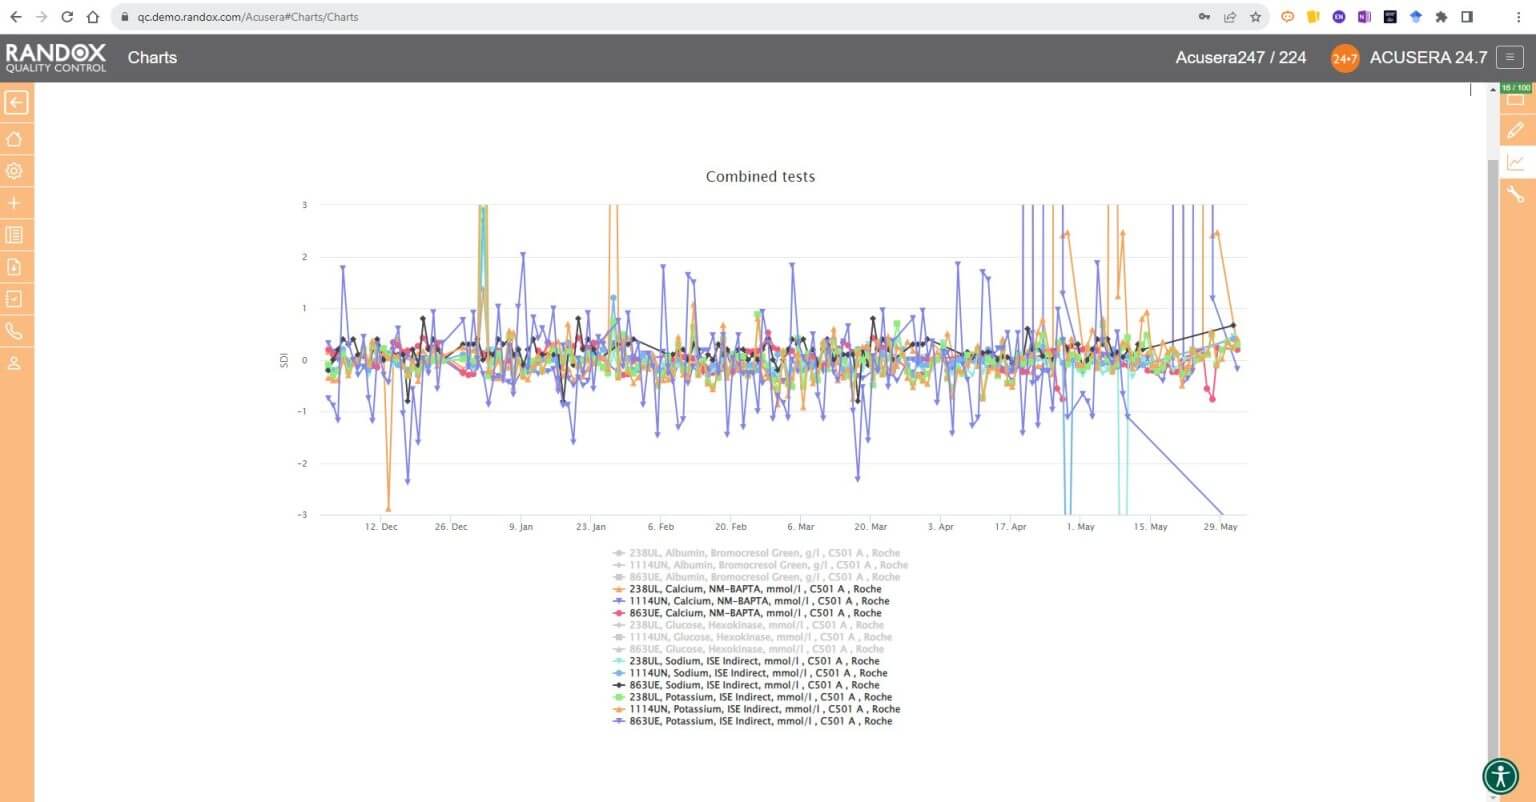This screenshot has height=802, width=1536.
Task: Select the wrench tool icon on the right panel
Action: (1518, 194)
